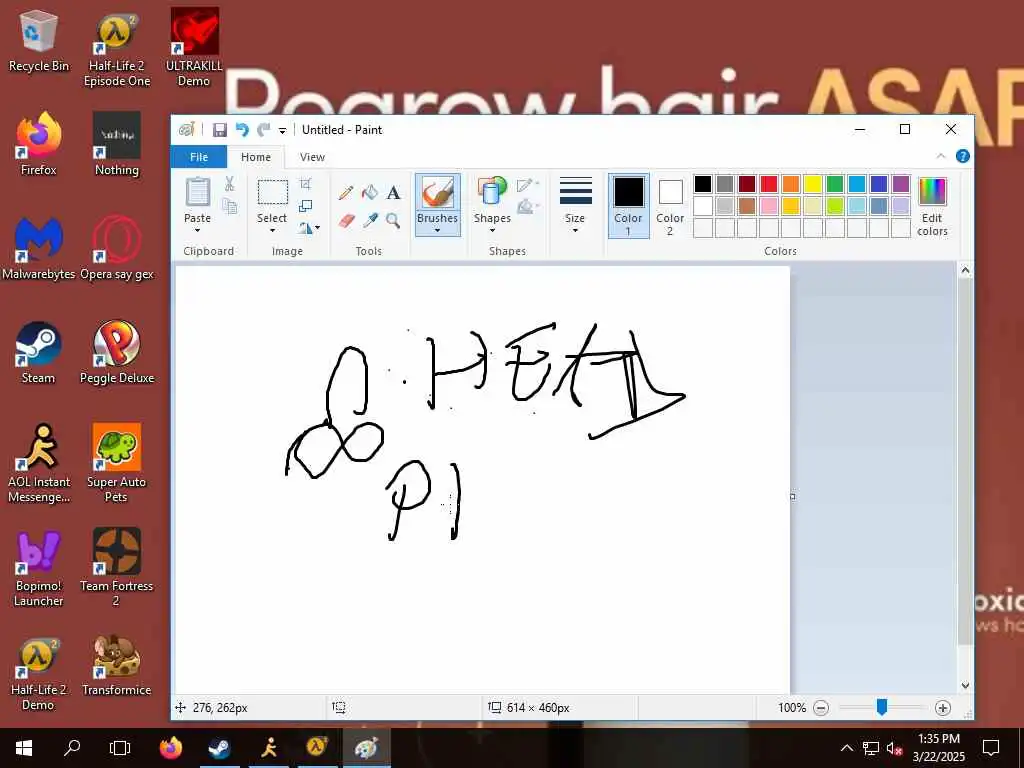The image size is (1024, 768).
Task: Pick the yellow color swatch
Action: [813, 184]
